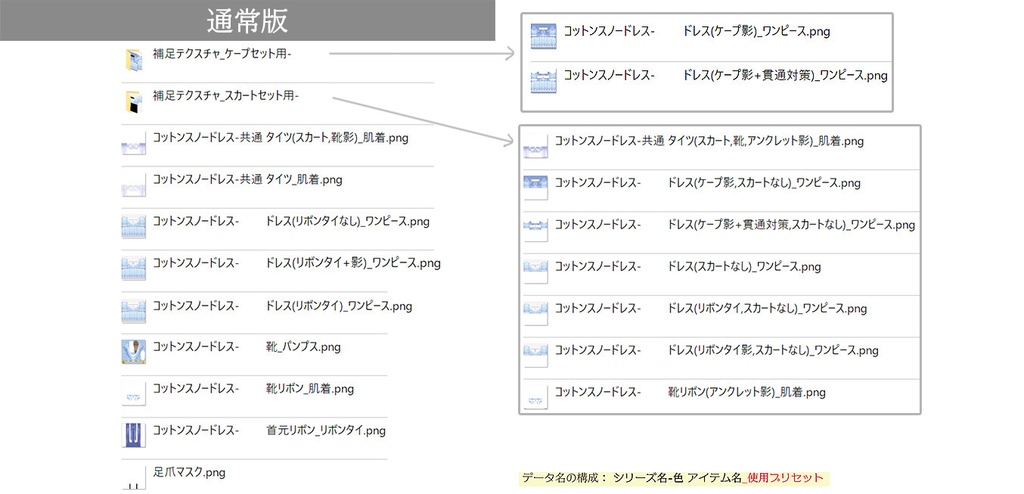Select thumbnail of ドレス(リボンタイ,スカートなし)_ワンピース.png
Viewport: 1024px width, 494px height.
[x=536, y=314]
